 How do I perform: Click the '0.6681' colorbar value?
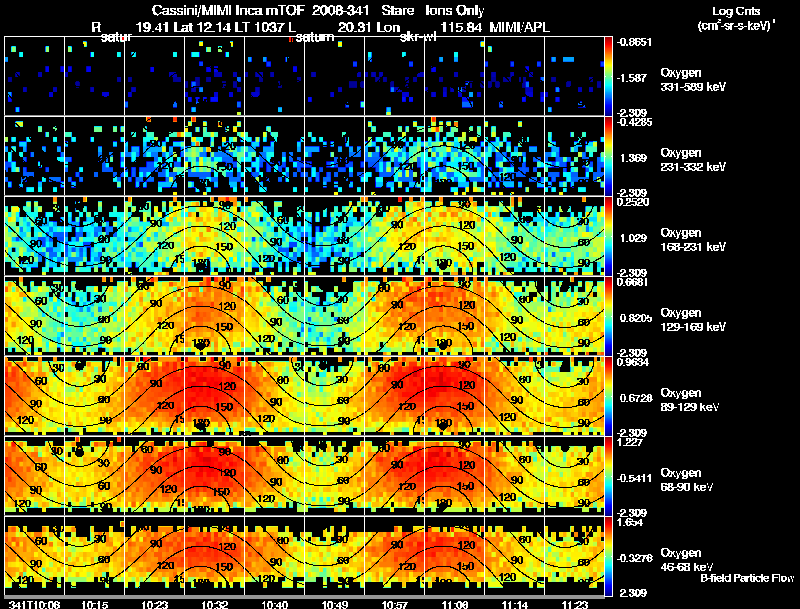(x=633, y=282)
